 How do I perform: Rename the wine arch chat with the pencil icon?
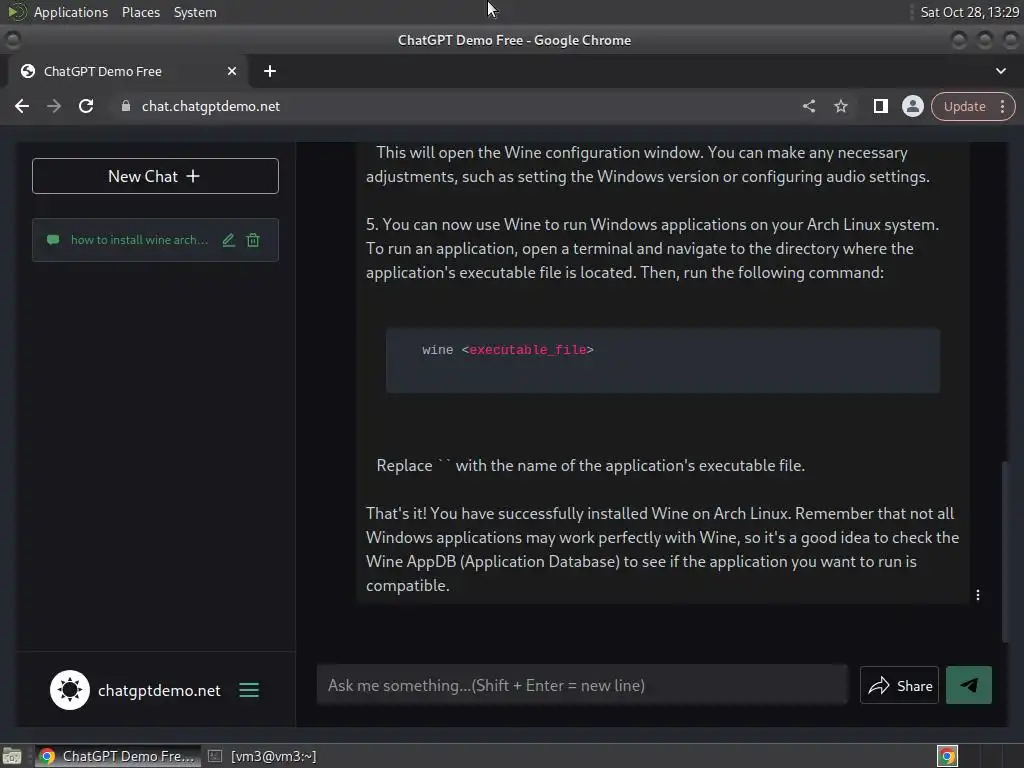pos(228,240)
